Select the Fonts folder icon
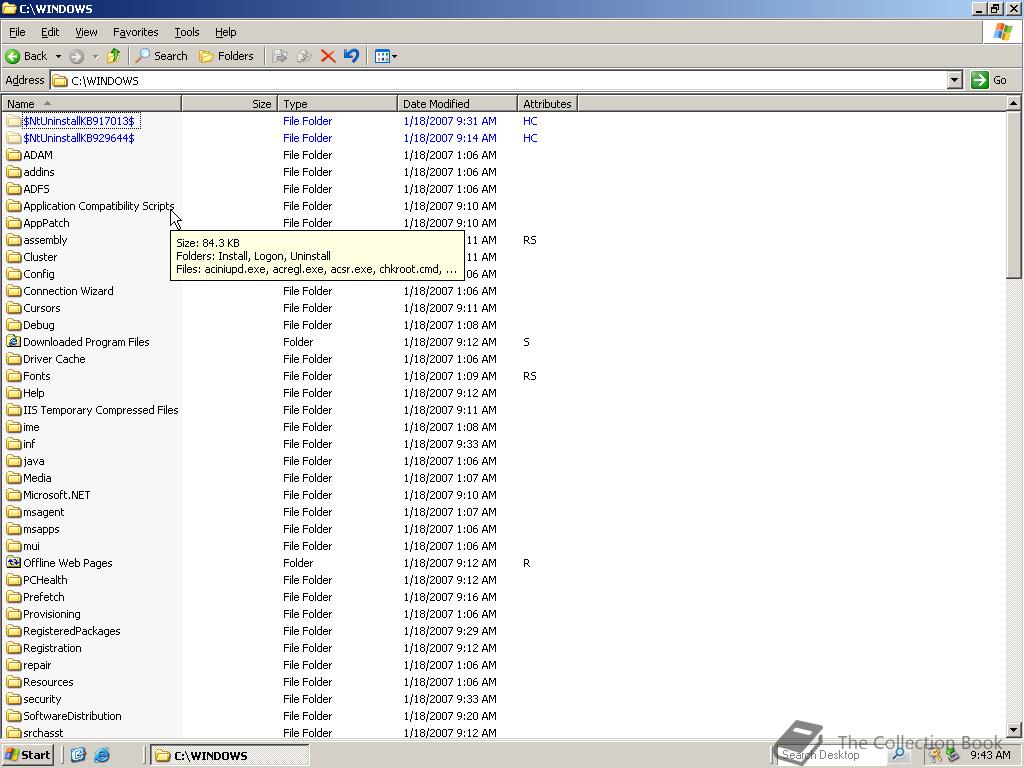This screenshot has width=1024, height=768. [x=14, y=376]
